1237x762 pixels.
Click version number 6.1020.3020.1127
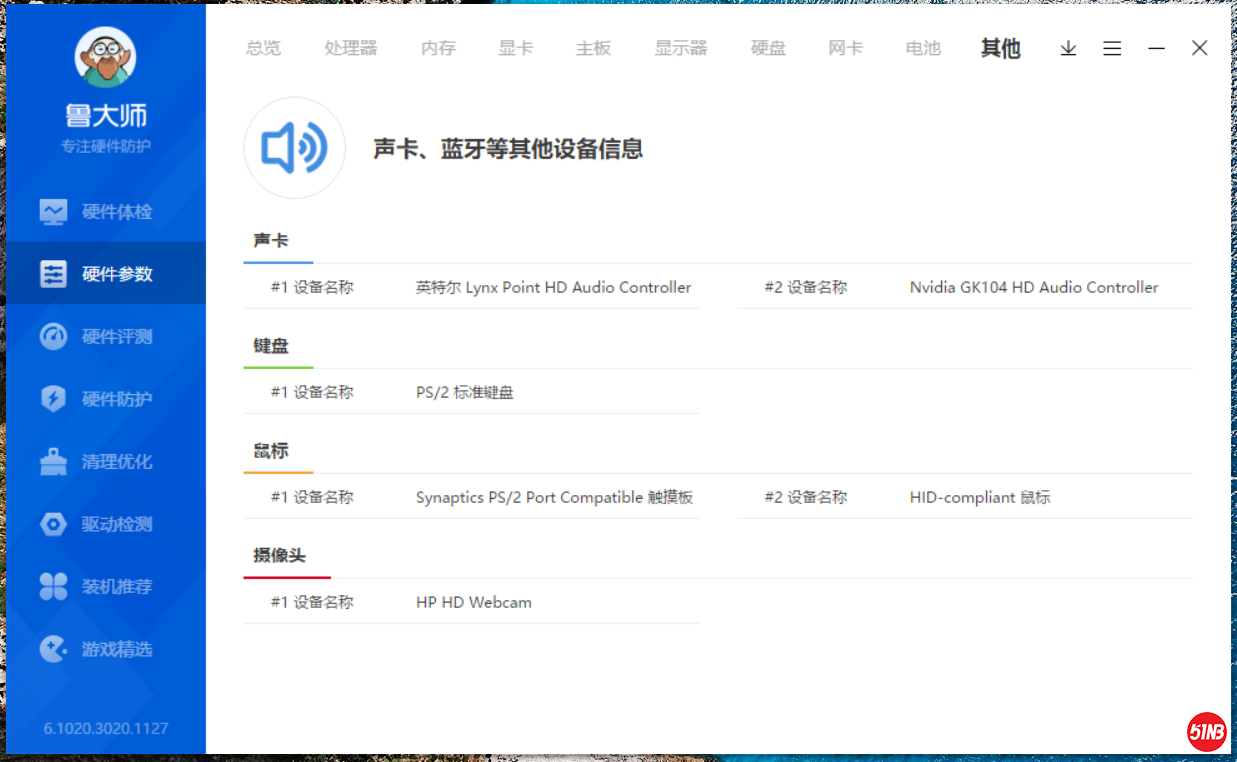[x=106, y=728]
